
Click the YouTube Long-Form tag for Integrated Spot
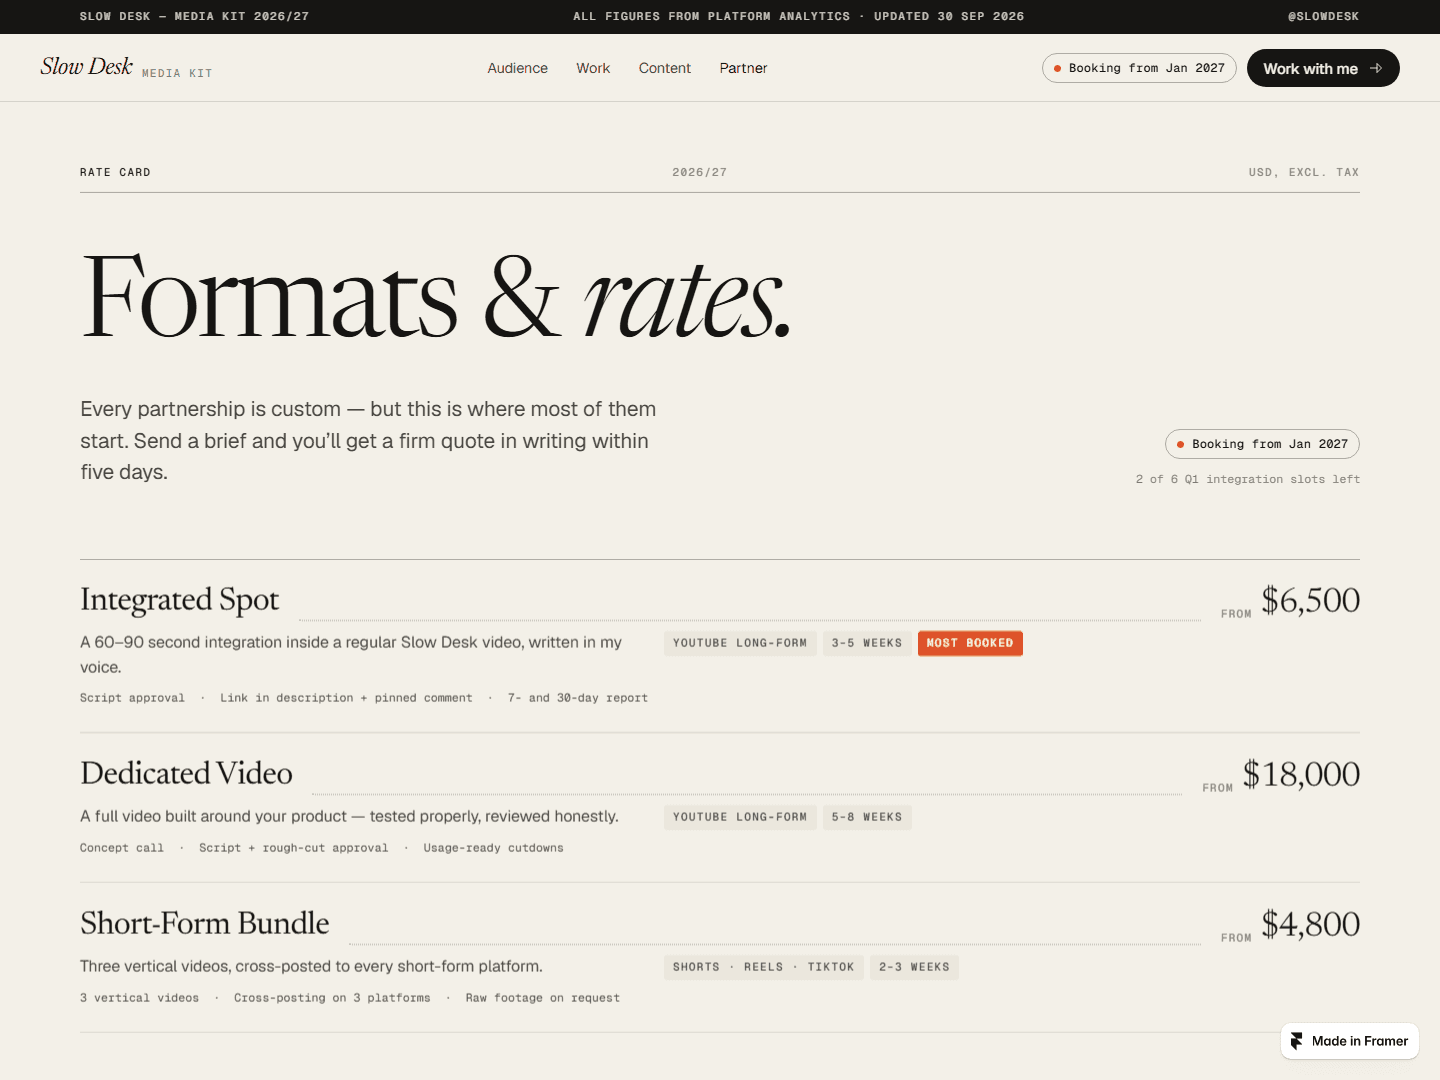point(740,643)
